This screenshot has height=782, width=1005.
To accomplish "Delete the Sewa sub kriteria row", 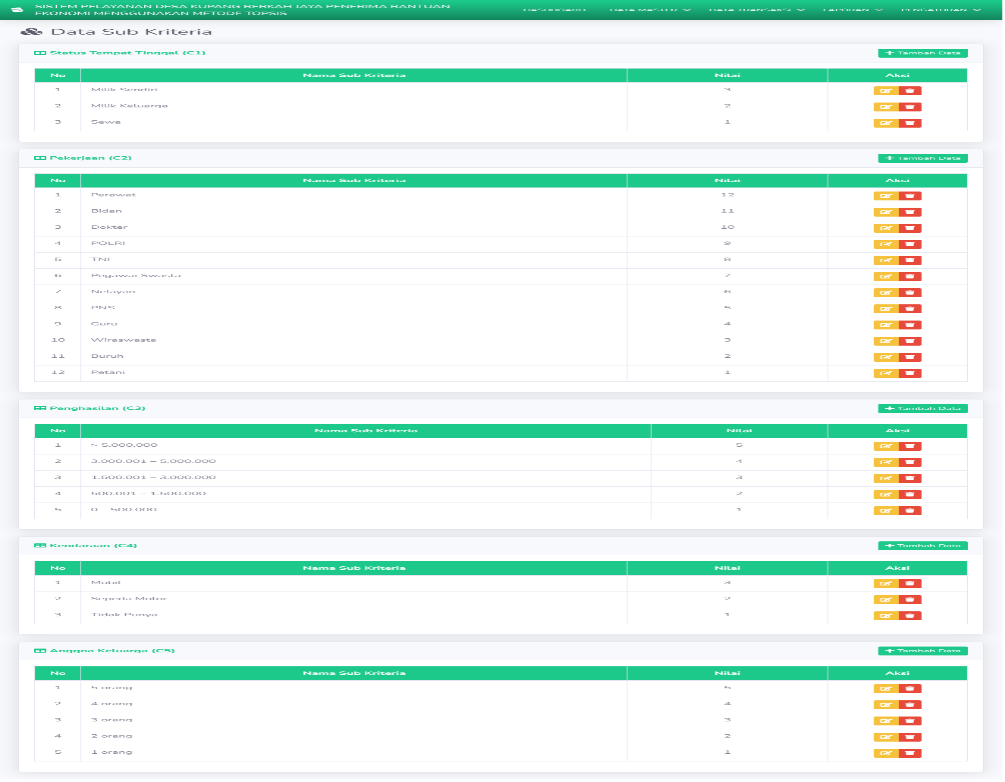I will (x=910, y=123).
